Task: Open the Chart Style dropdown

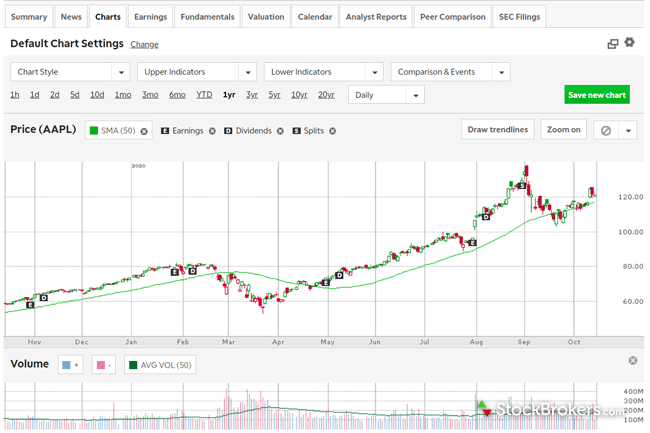Action: pyautogui.click(x=70, y=72)
